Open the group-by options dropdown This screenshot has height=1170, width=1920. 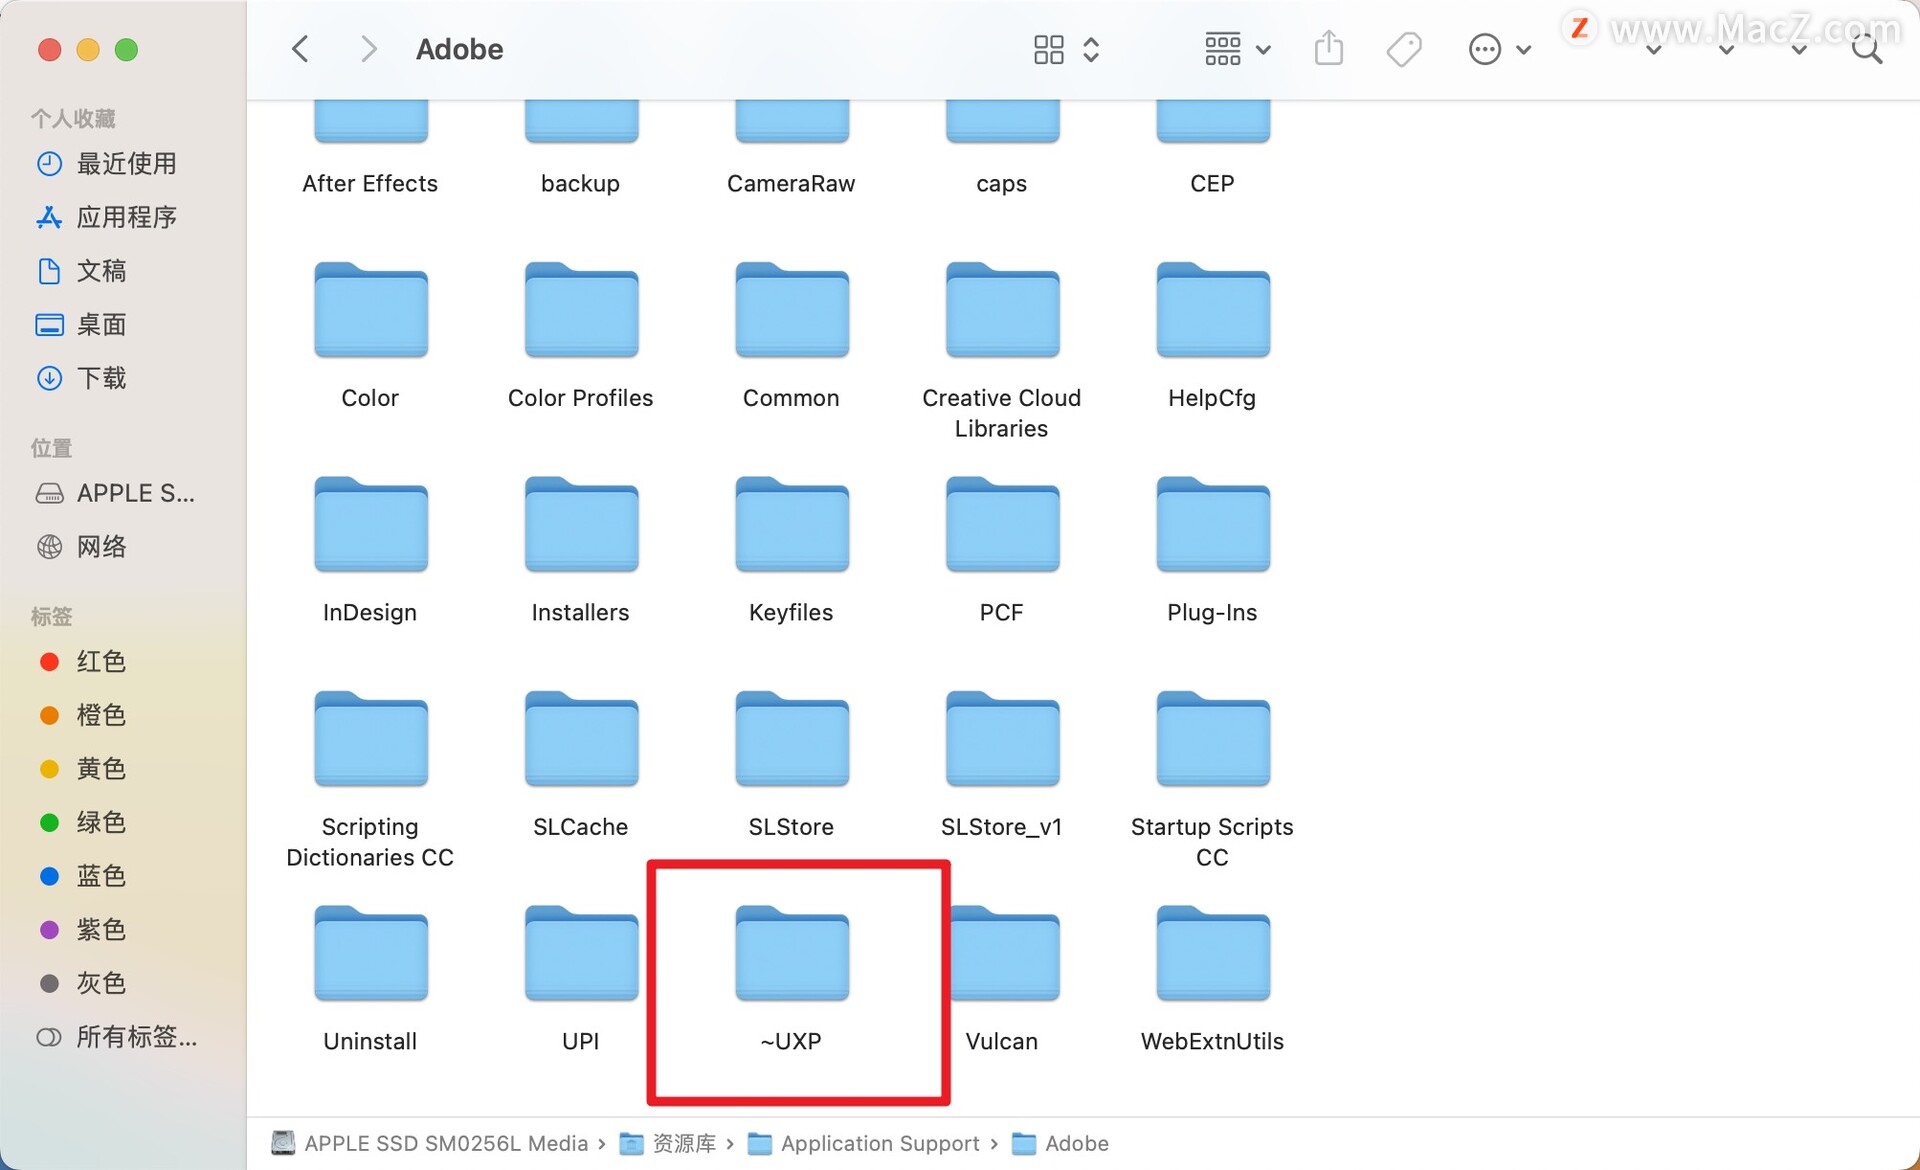point(1237,49)
